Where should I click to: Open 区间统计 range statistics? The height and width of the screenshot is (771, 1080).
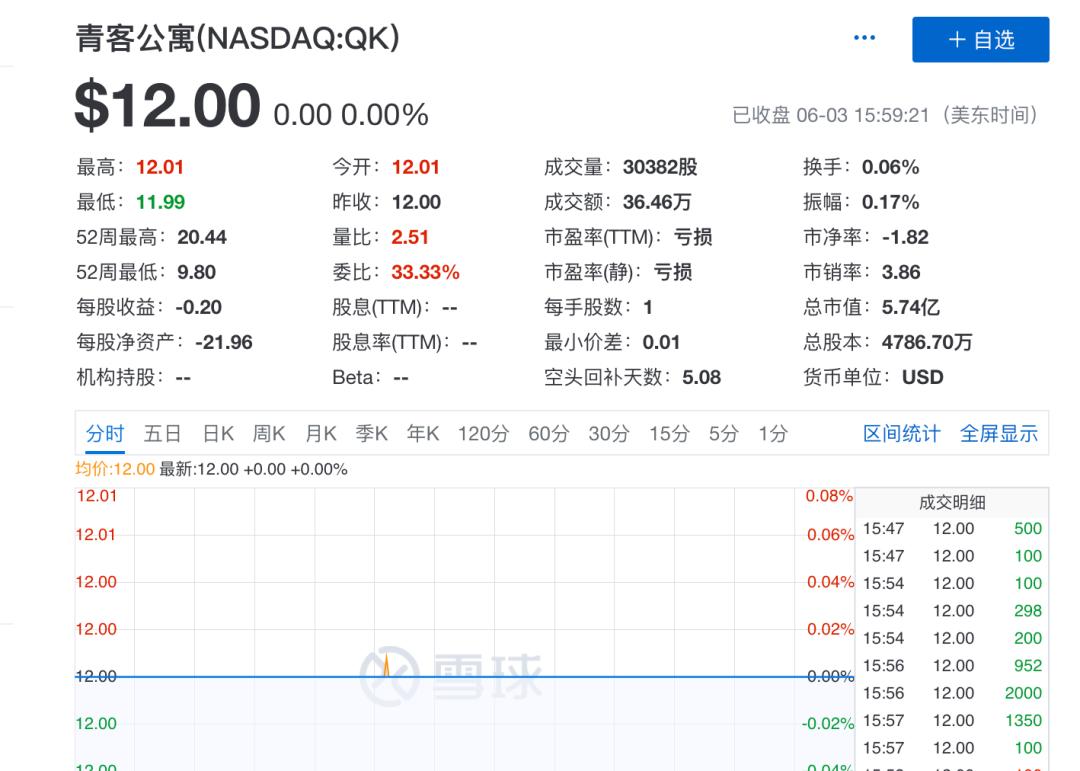coord(901,434)
